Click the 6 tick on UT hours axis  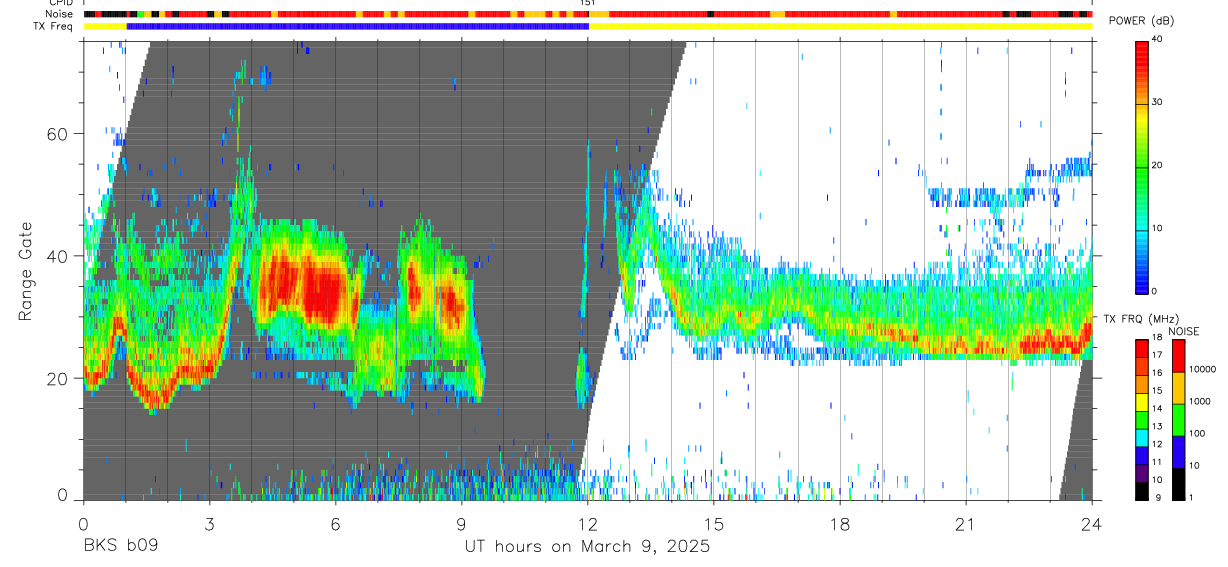(335, 522)
